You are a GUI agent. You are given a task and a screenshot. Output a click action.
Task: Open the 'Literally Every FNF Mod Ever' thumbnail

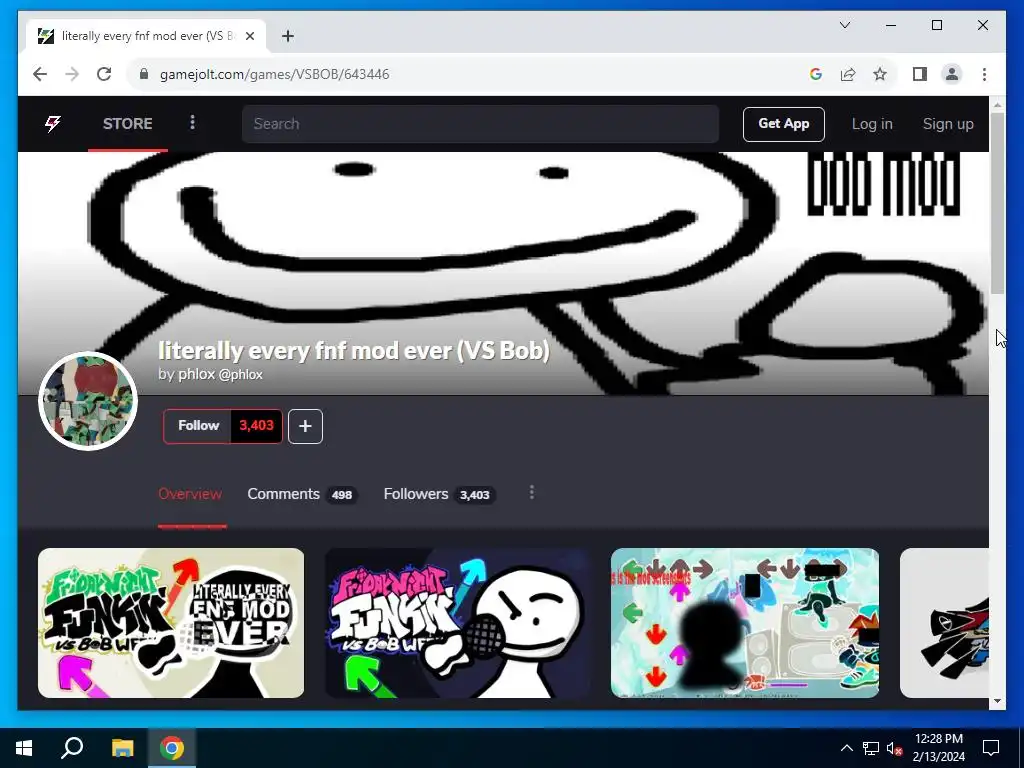tap(171, 623)
